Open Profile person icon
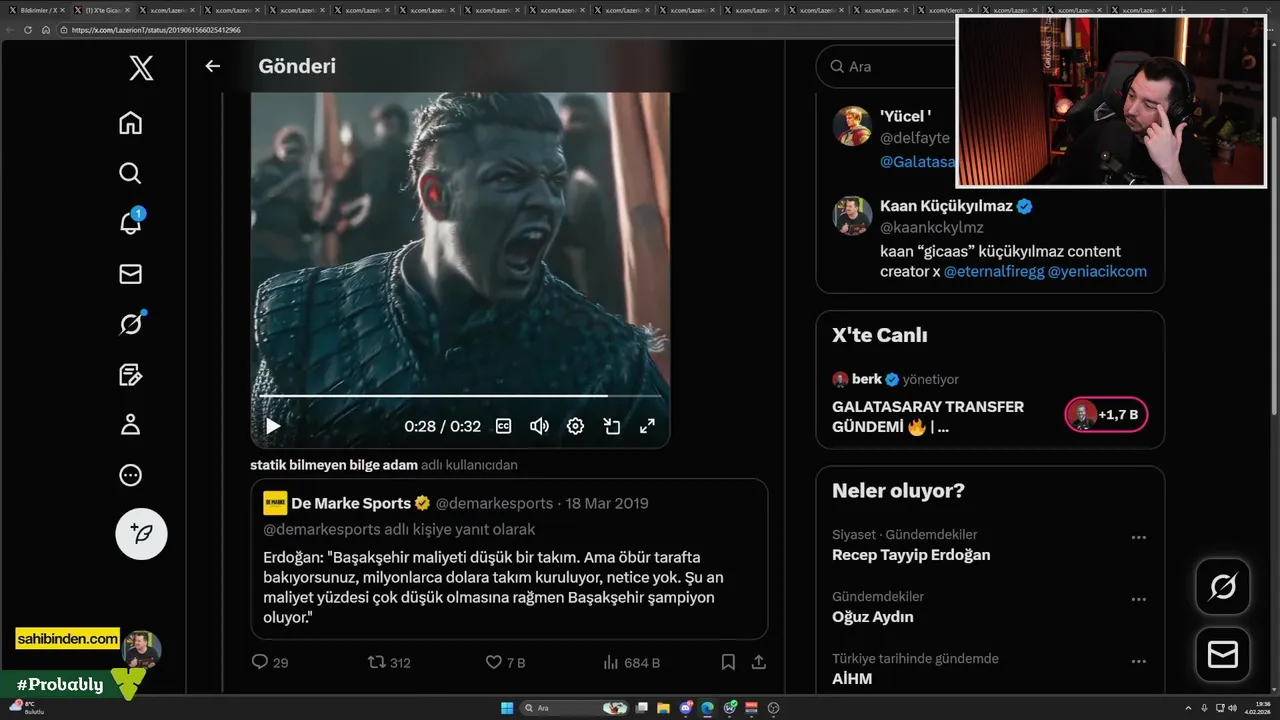The image size is (1280, 720). coord(130,425)
